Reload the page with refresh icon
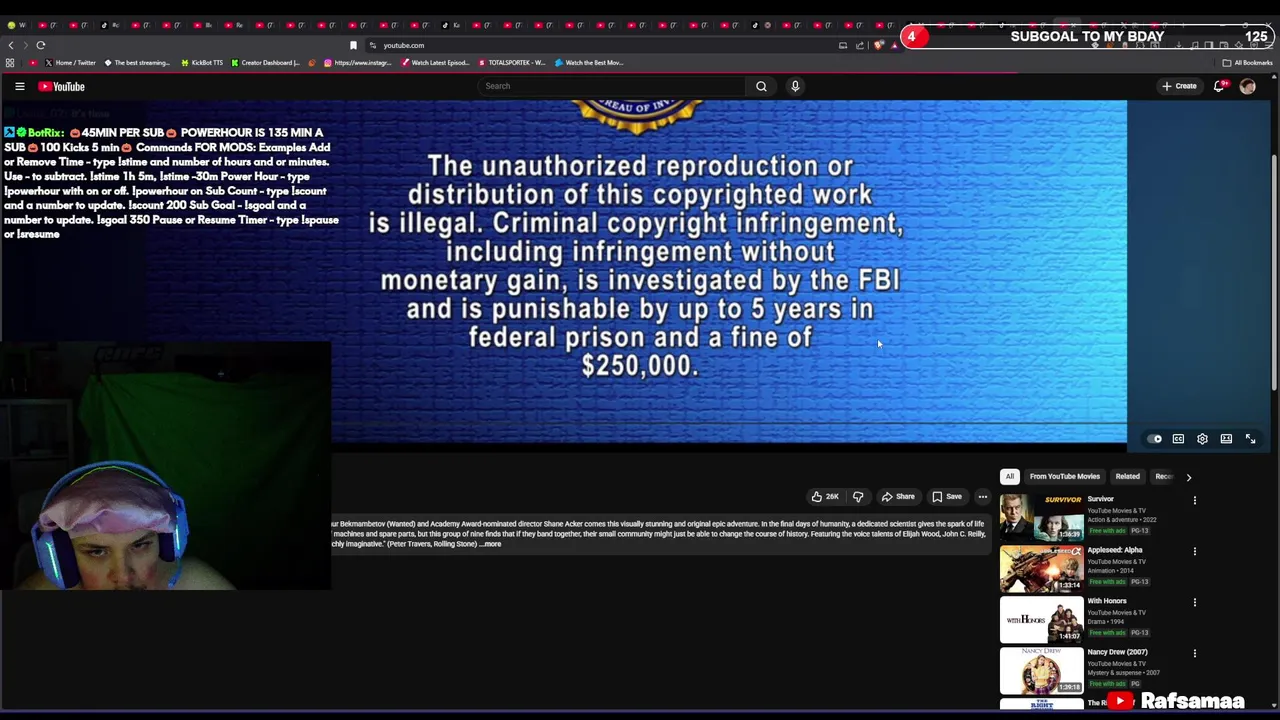Image resolution: width=1280 pixels, height=720 pixels. coord(41,45)
